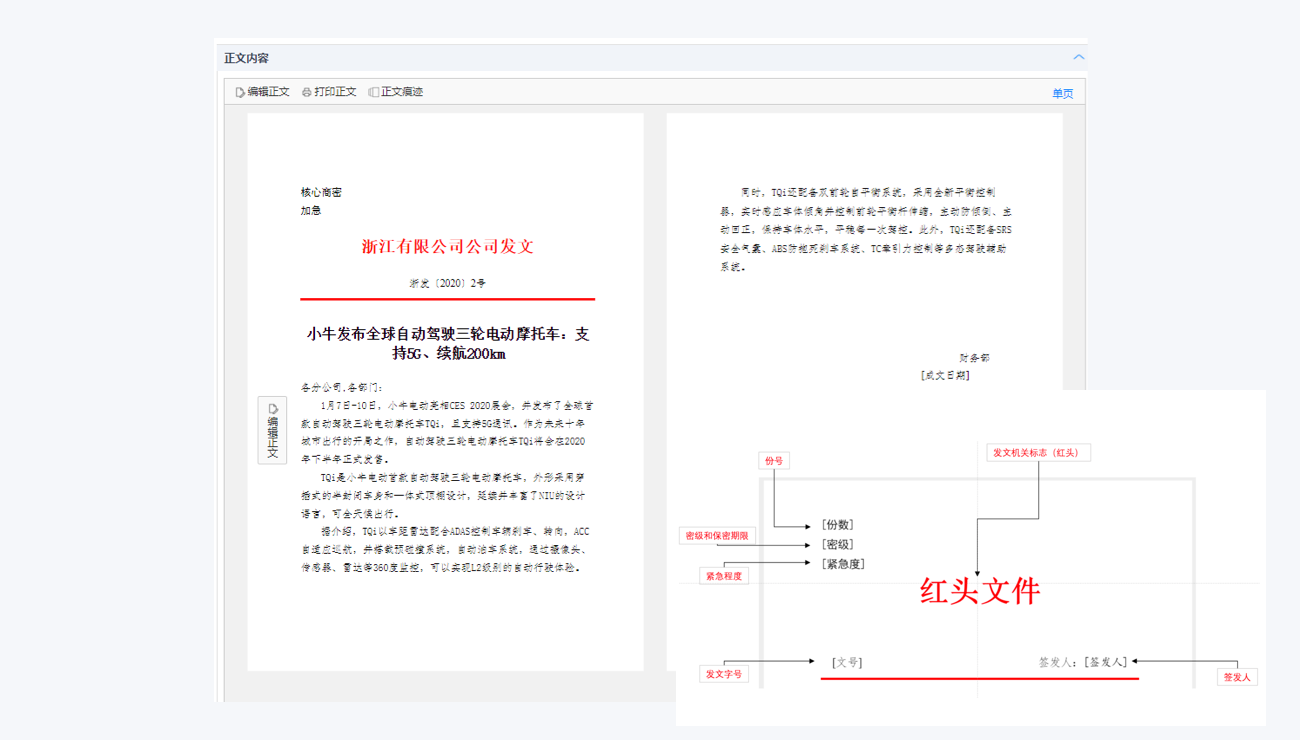
Task: Click the 发文字号 annotation label
Action: coord(724,674)
